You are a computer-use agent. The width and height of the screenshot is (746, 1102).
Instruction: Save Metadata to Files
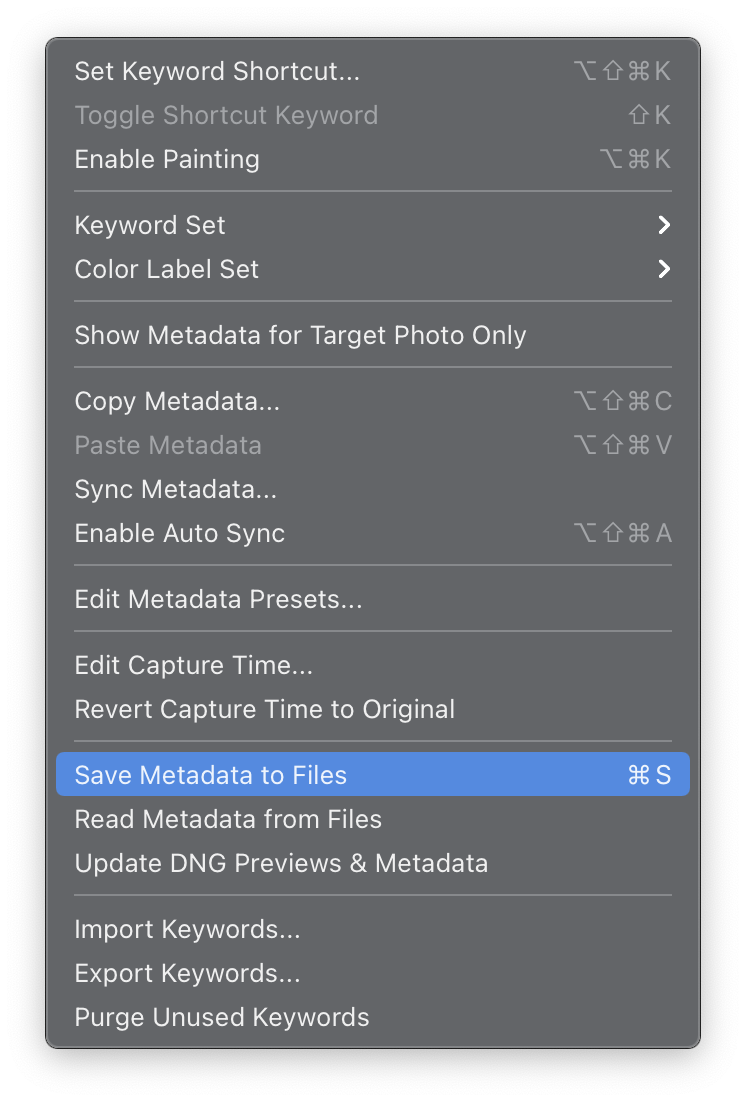click(x=211, y=775)
